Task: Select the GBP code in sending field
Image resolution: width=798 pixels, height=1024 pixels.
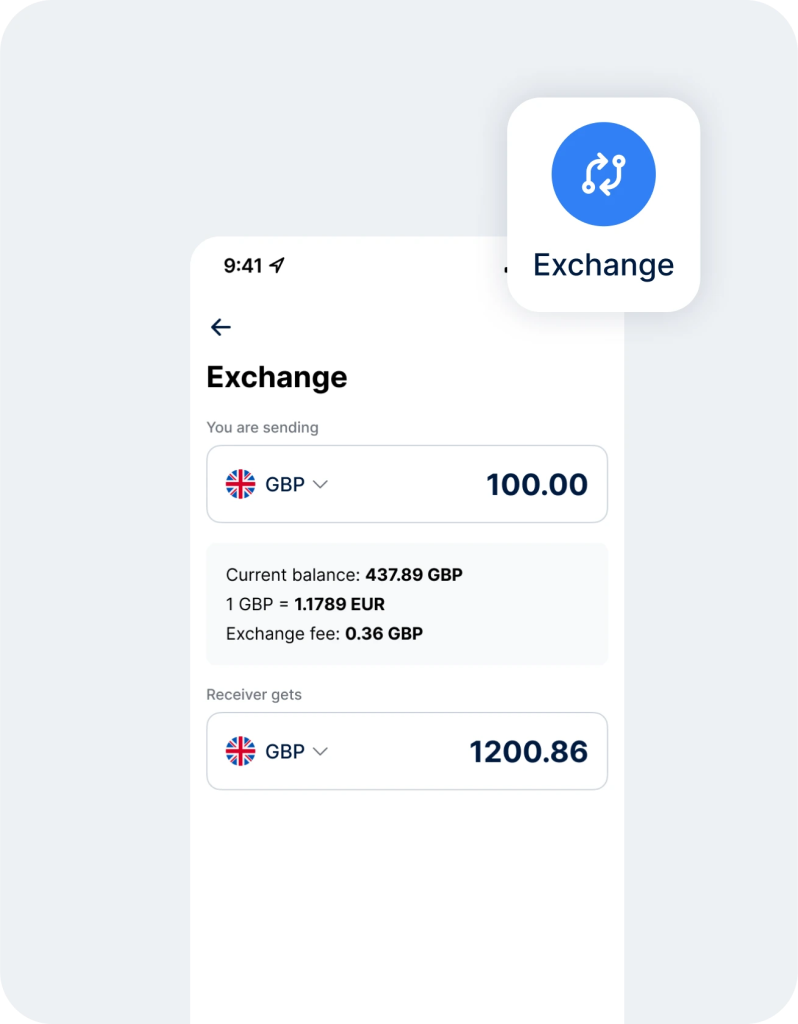Action: (285, 484)
